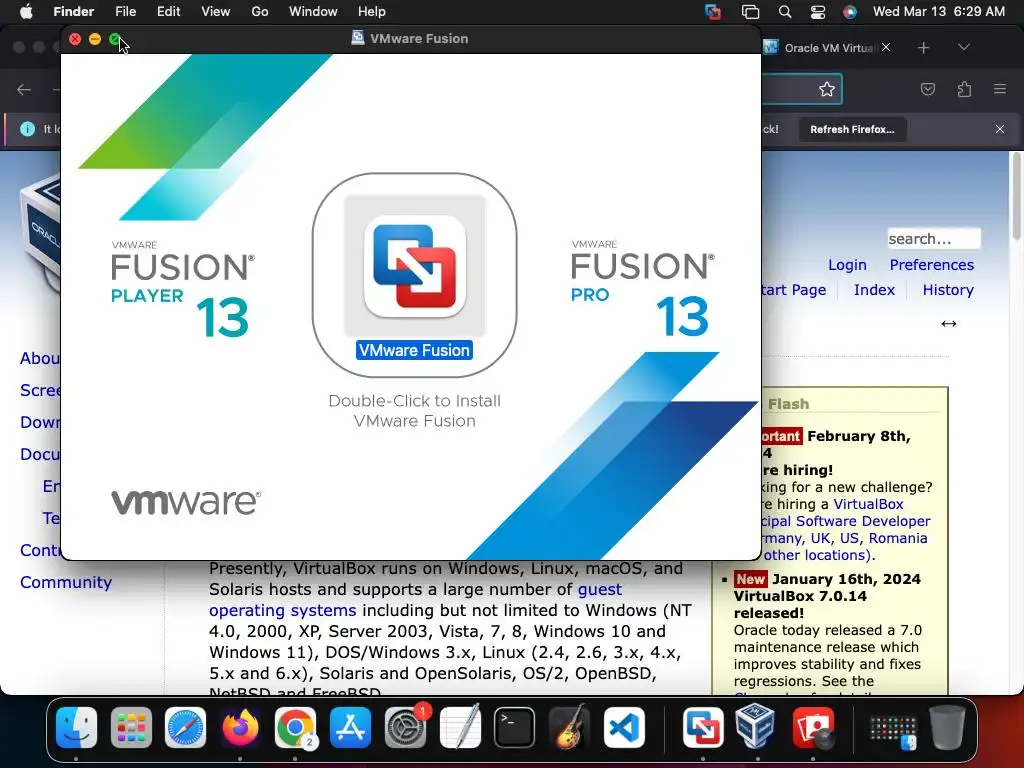Open the Login link on VirtualBox page
The image size is (1024, 768).
click(847, 264)
